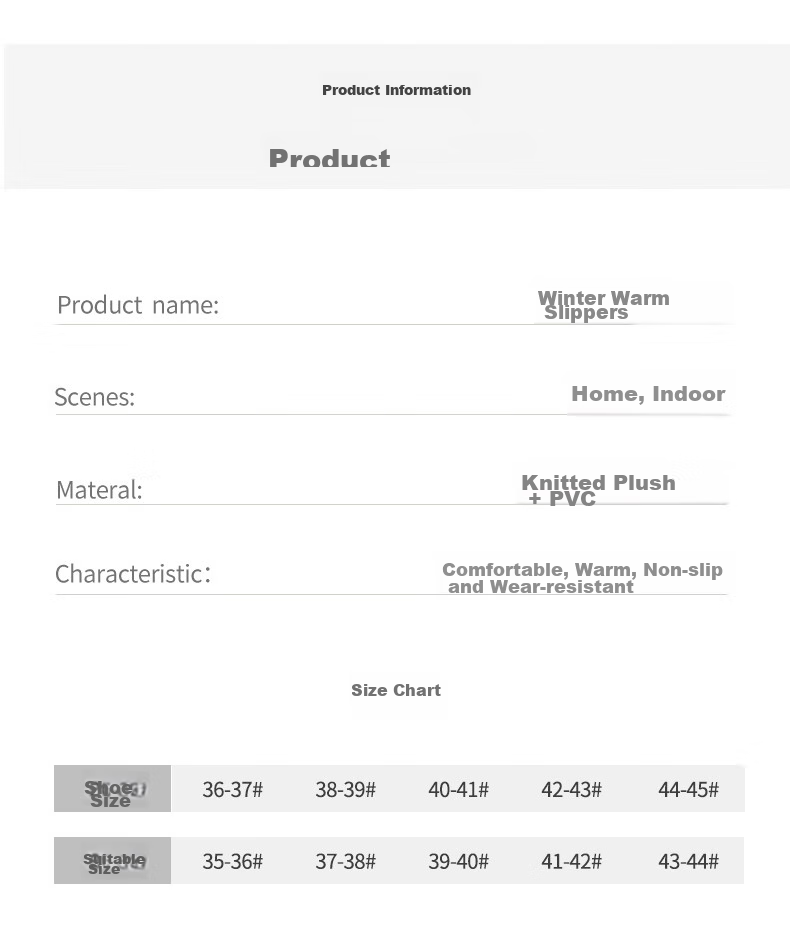This screenshot has height=930, width=790.
Task: Select the Characteristic label
Action: tap(133, 574)
